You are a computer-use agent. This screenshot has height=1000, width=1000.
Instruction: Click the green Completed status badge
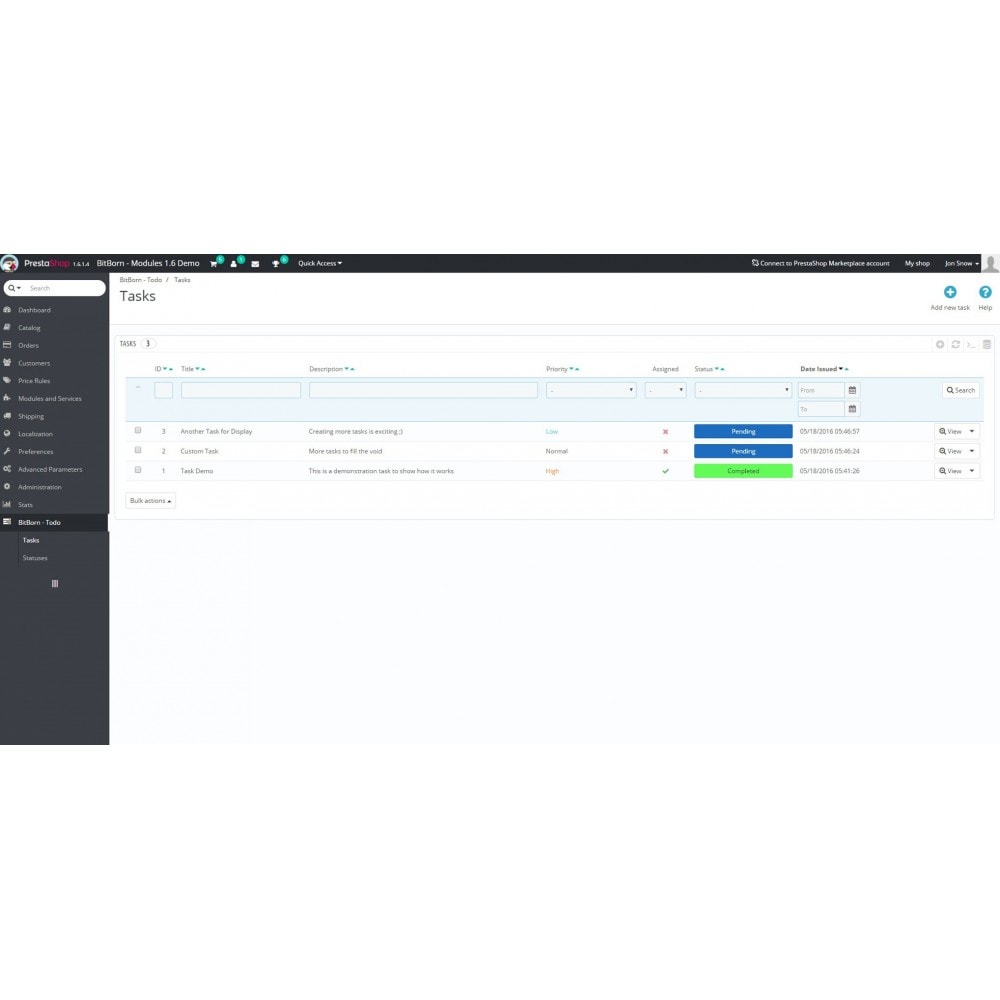743,471
